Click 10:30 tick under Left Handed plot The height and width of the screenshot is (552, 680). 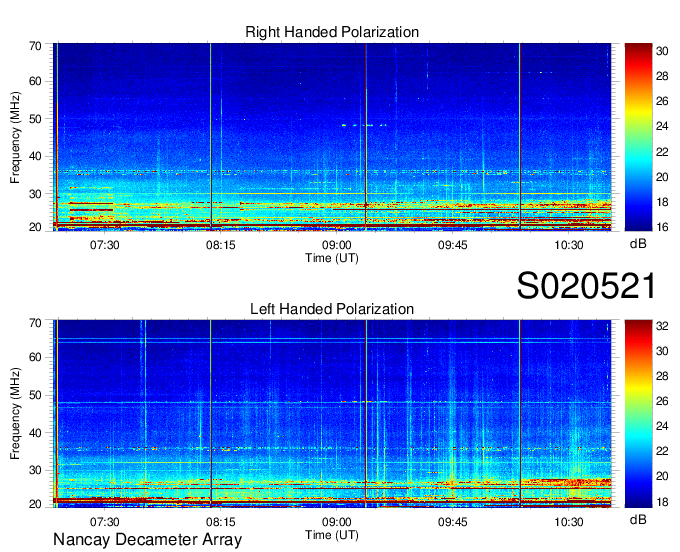click(569, 521)
